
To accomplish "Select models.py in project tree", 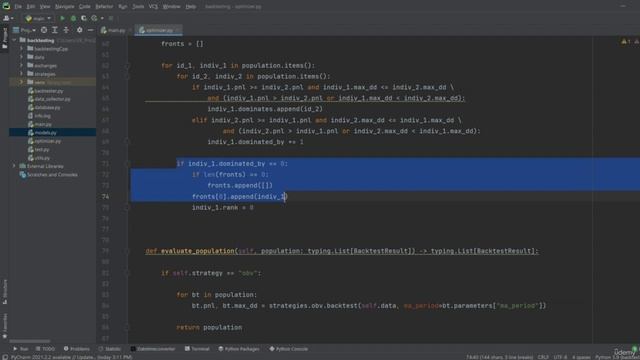I will point(45,133).
